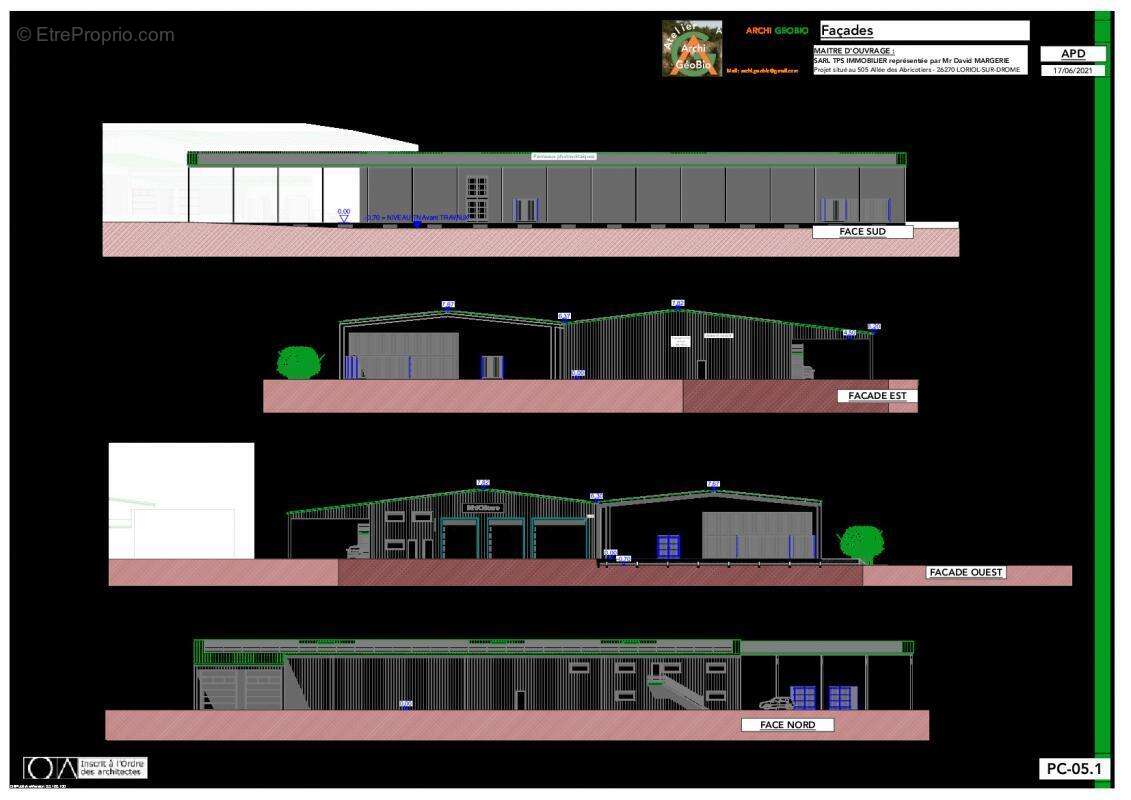Click the 0.00 level marker on Face Sud
Viewport: 1131px width, 800px height.
click(344, 213)
